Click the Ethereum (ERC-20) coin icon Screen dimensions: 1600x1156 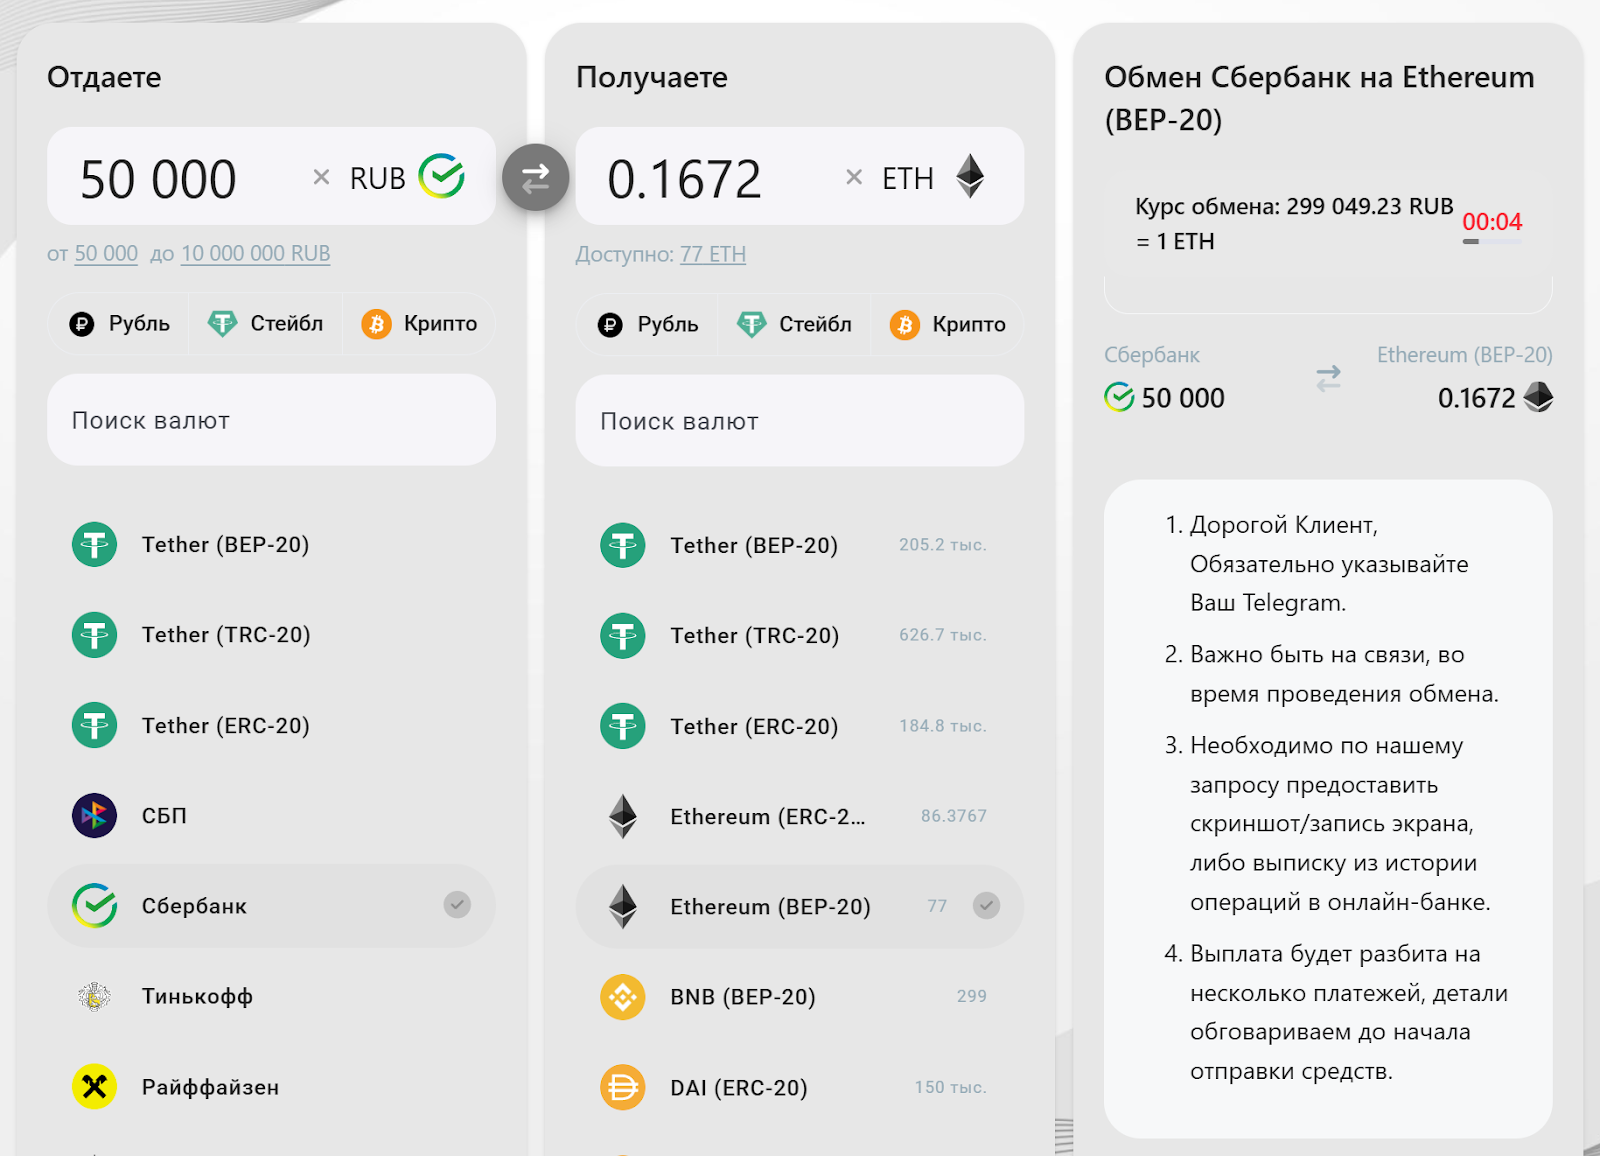coord(623,816)
